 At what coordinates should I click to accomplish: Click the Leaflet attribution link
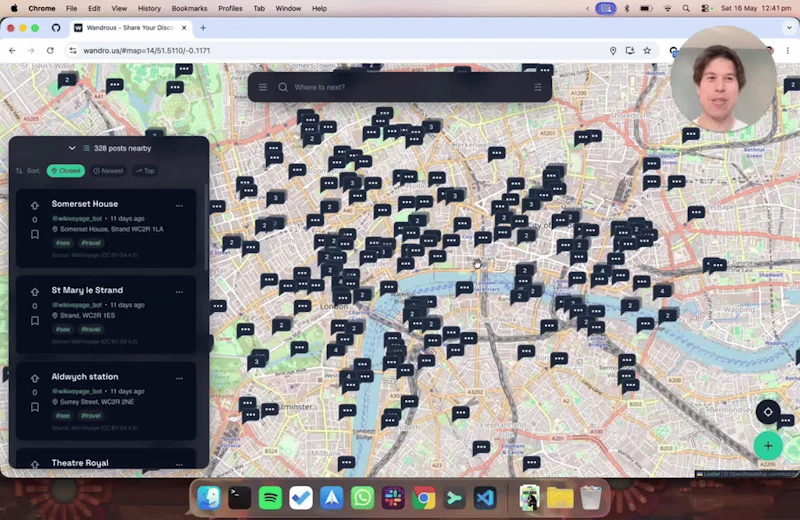click(x=711, y=474)
